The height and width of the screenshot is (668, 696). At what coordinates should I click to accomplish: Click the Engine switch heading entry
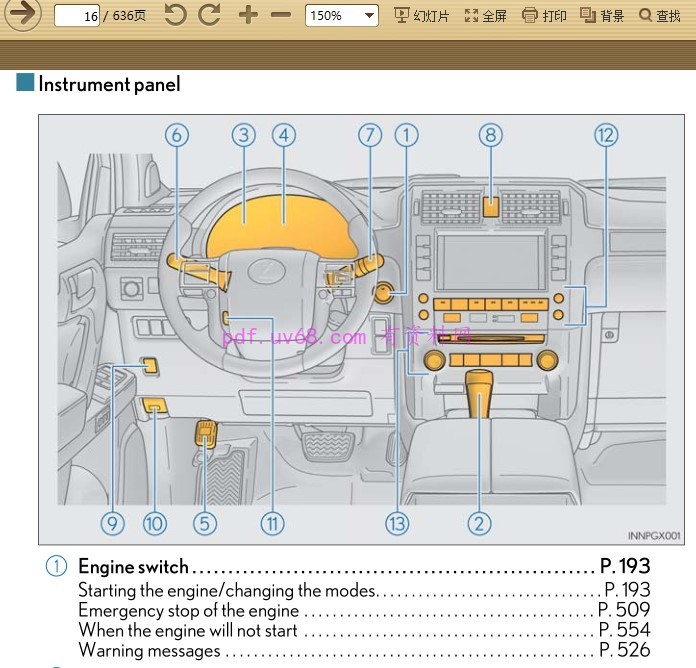point(133,567)
